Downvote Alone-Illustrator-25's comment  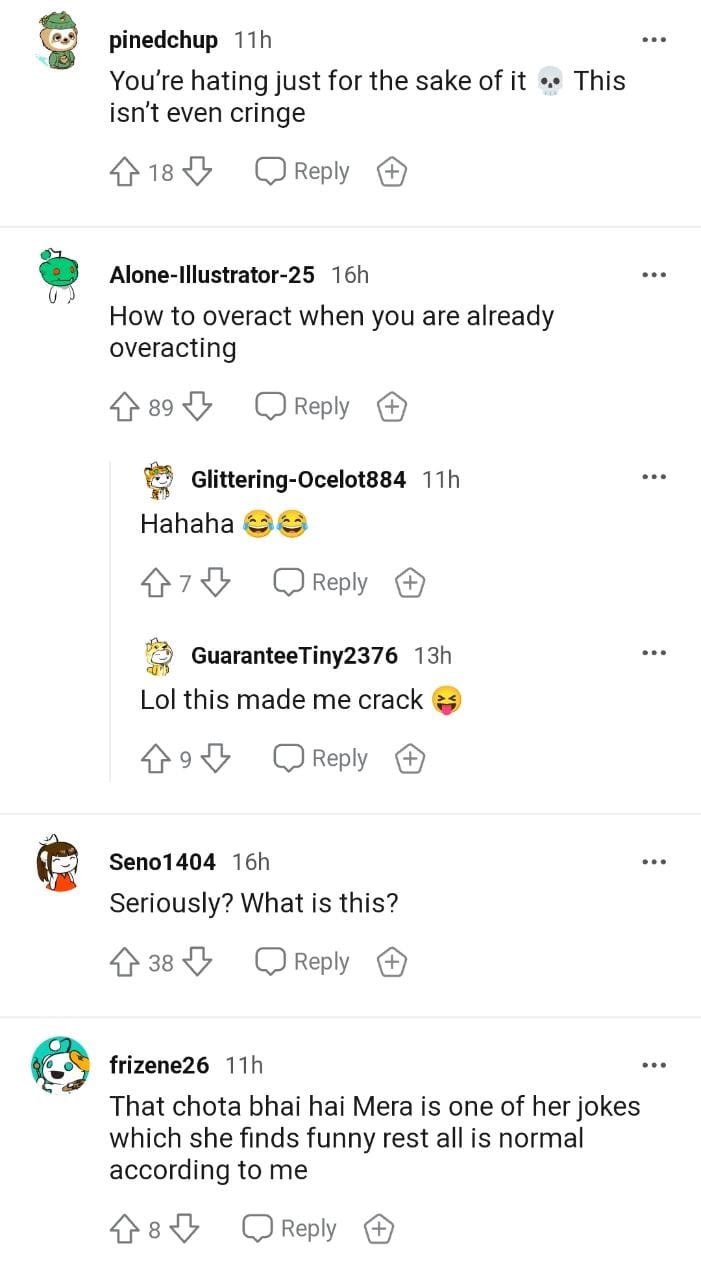(x=198, y=407)
